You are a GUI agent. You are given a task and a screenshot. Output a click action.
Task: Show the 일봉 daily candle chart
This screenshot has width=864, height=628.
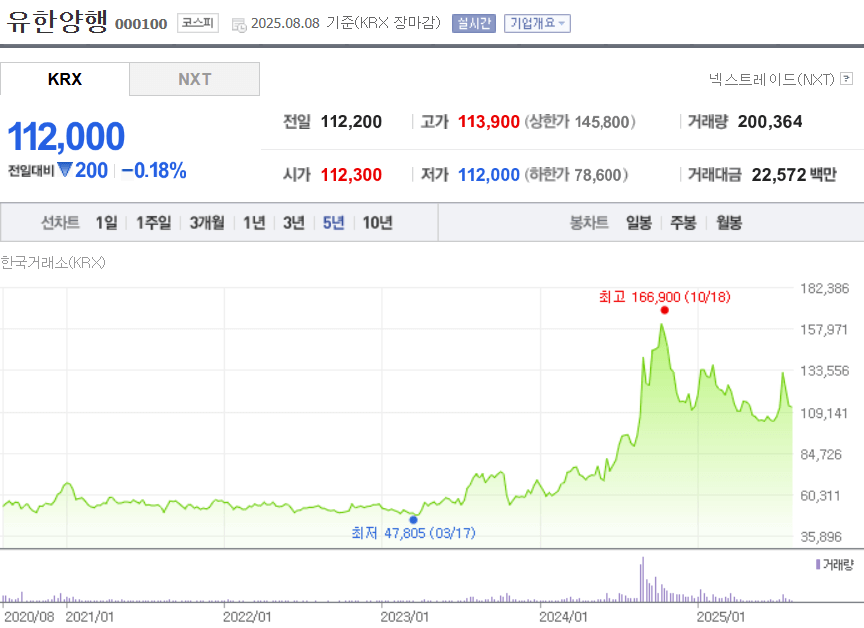pos(639,223)
